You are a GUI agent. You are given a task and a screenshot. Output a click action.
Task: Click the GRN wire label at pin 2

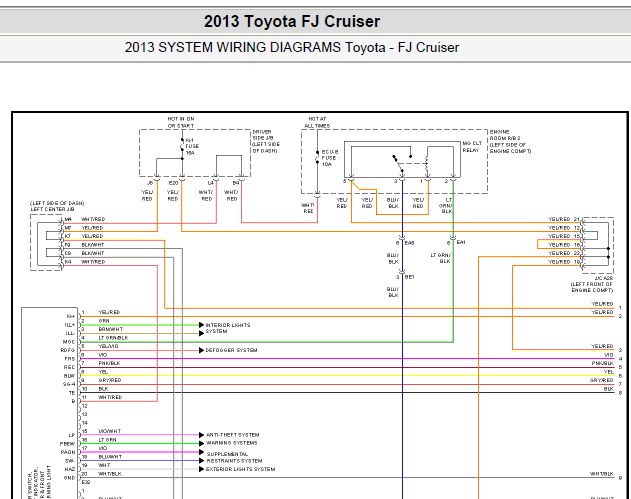[104, 321]
